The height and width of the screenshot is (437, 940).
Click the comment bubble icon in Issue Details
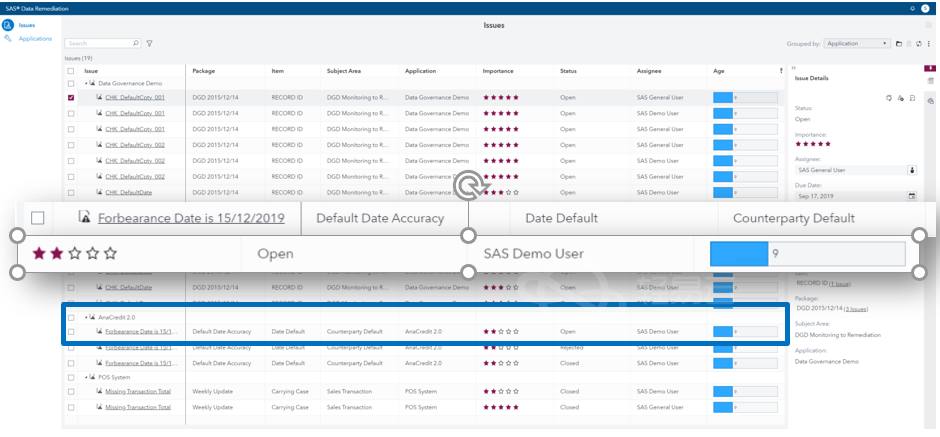pyautogui.click(x=889, y=98)
